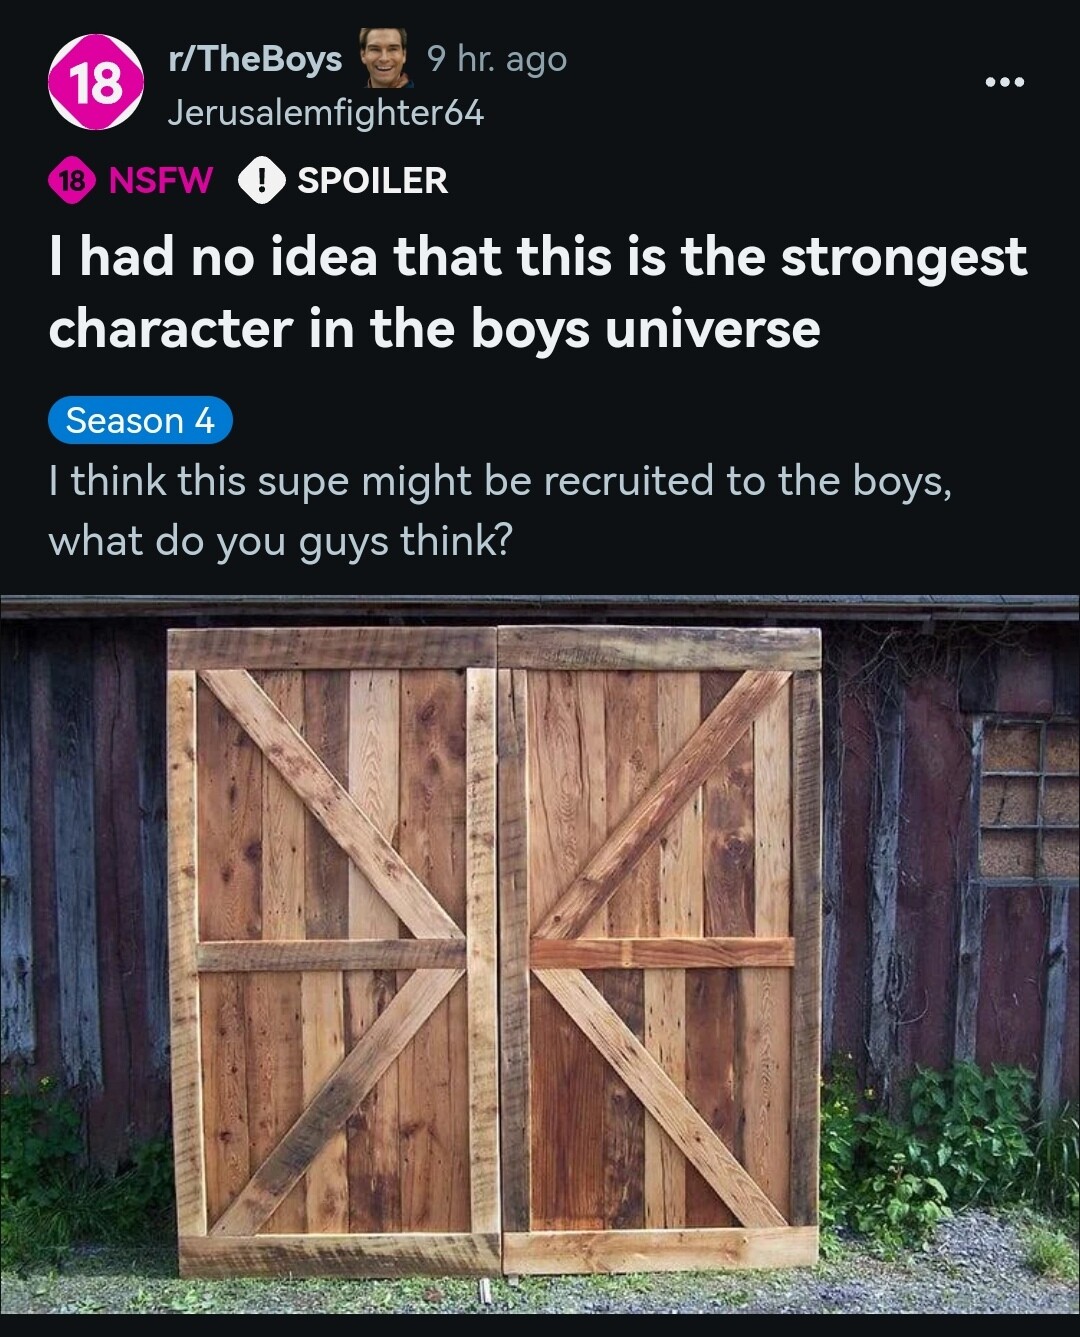Tap the right barn door in the image
1080x1337 pixels.
tap(660, 948)
